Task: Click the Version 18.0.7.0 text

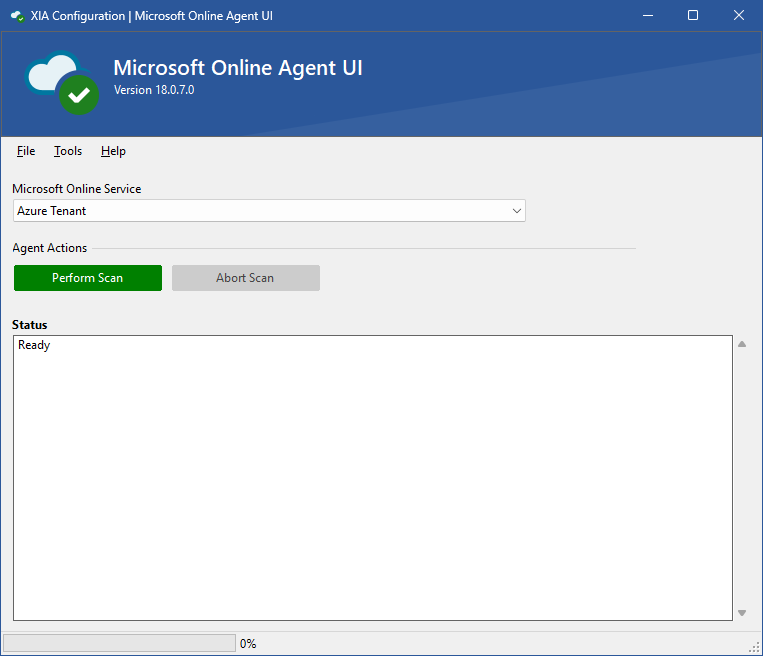Action: click(x=154, y=90)
